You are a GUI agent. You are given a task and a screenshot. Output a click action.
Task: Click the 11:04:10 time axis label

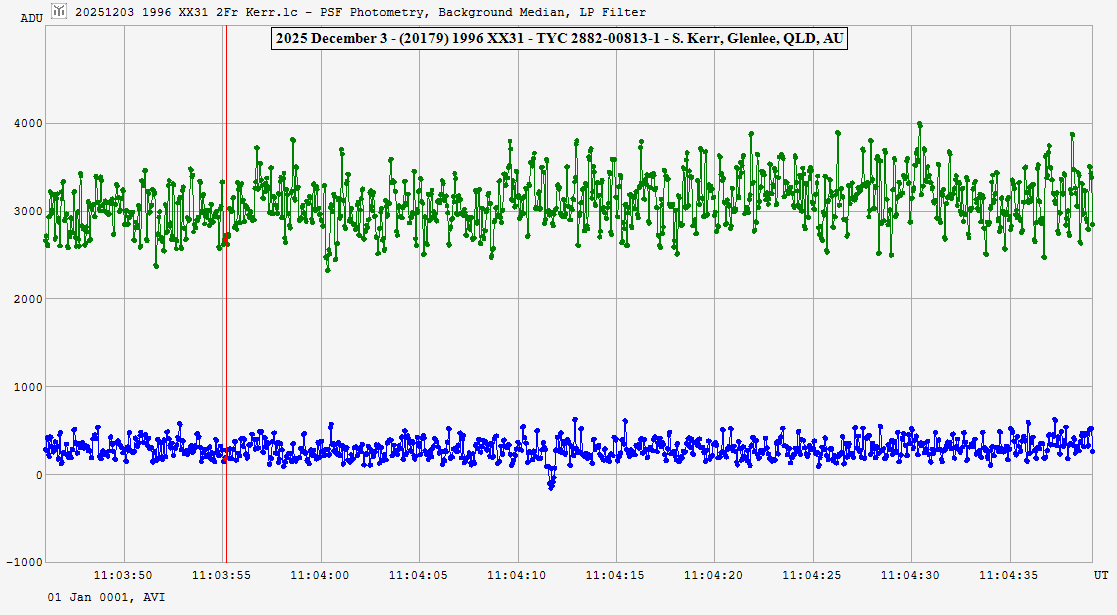[518, 576]
